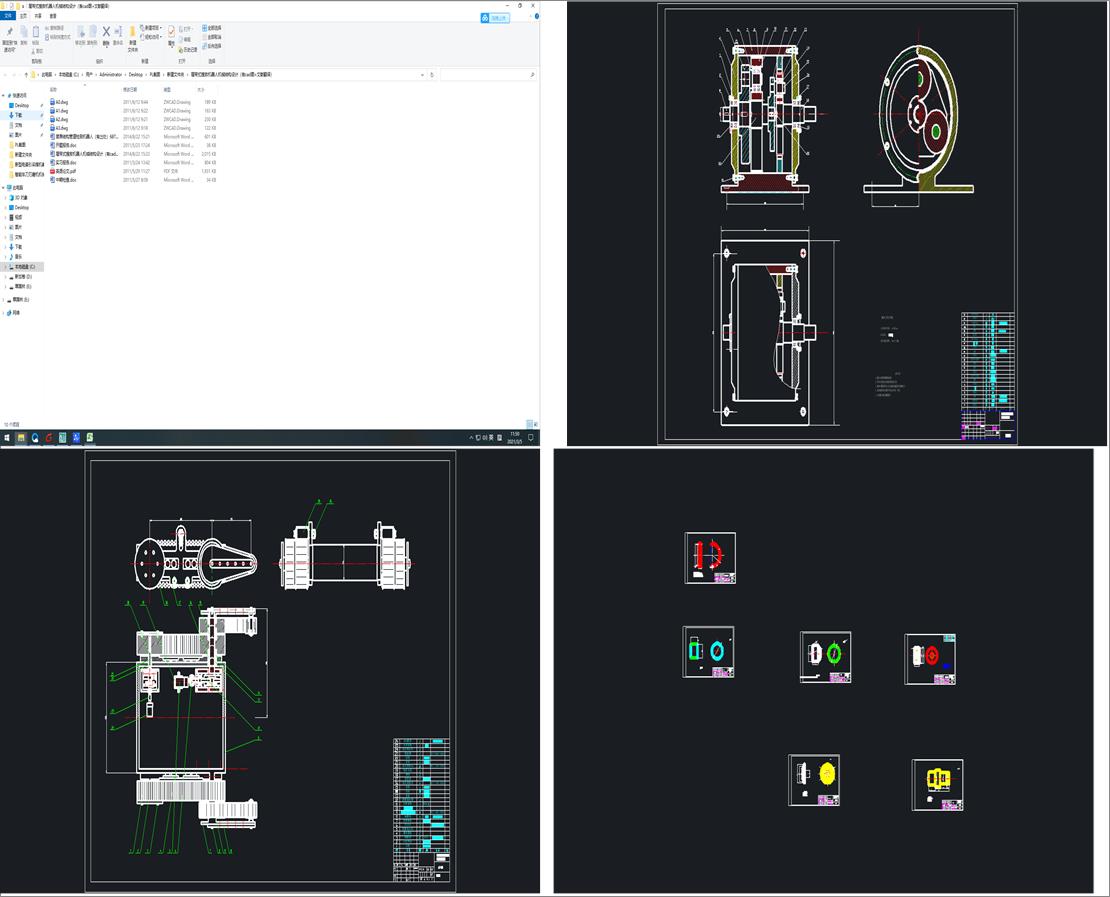This screenshot has width=1110, height=897.
Task: Click the Pin to Quick Access icon
Action: click(x=9, y=33)
